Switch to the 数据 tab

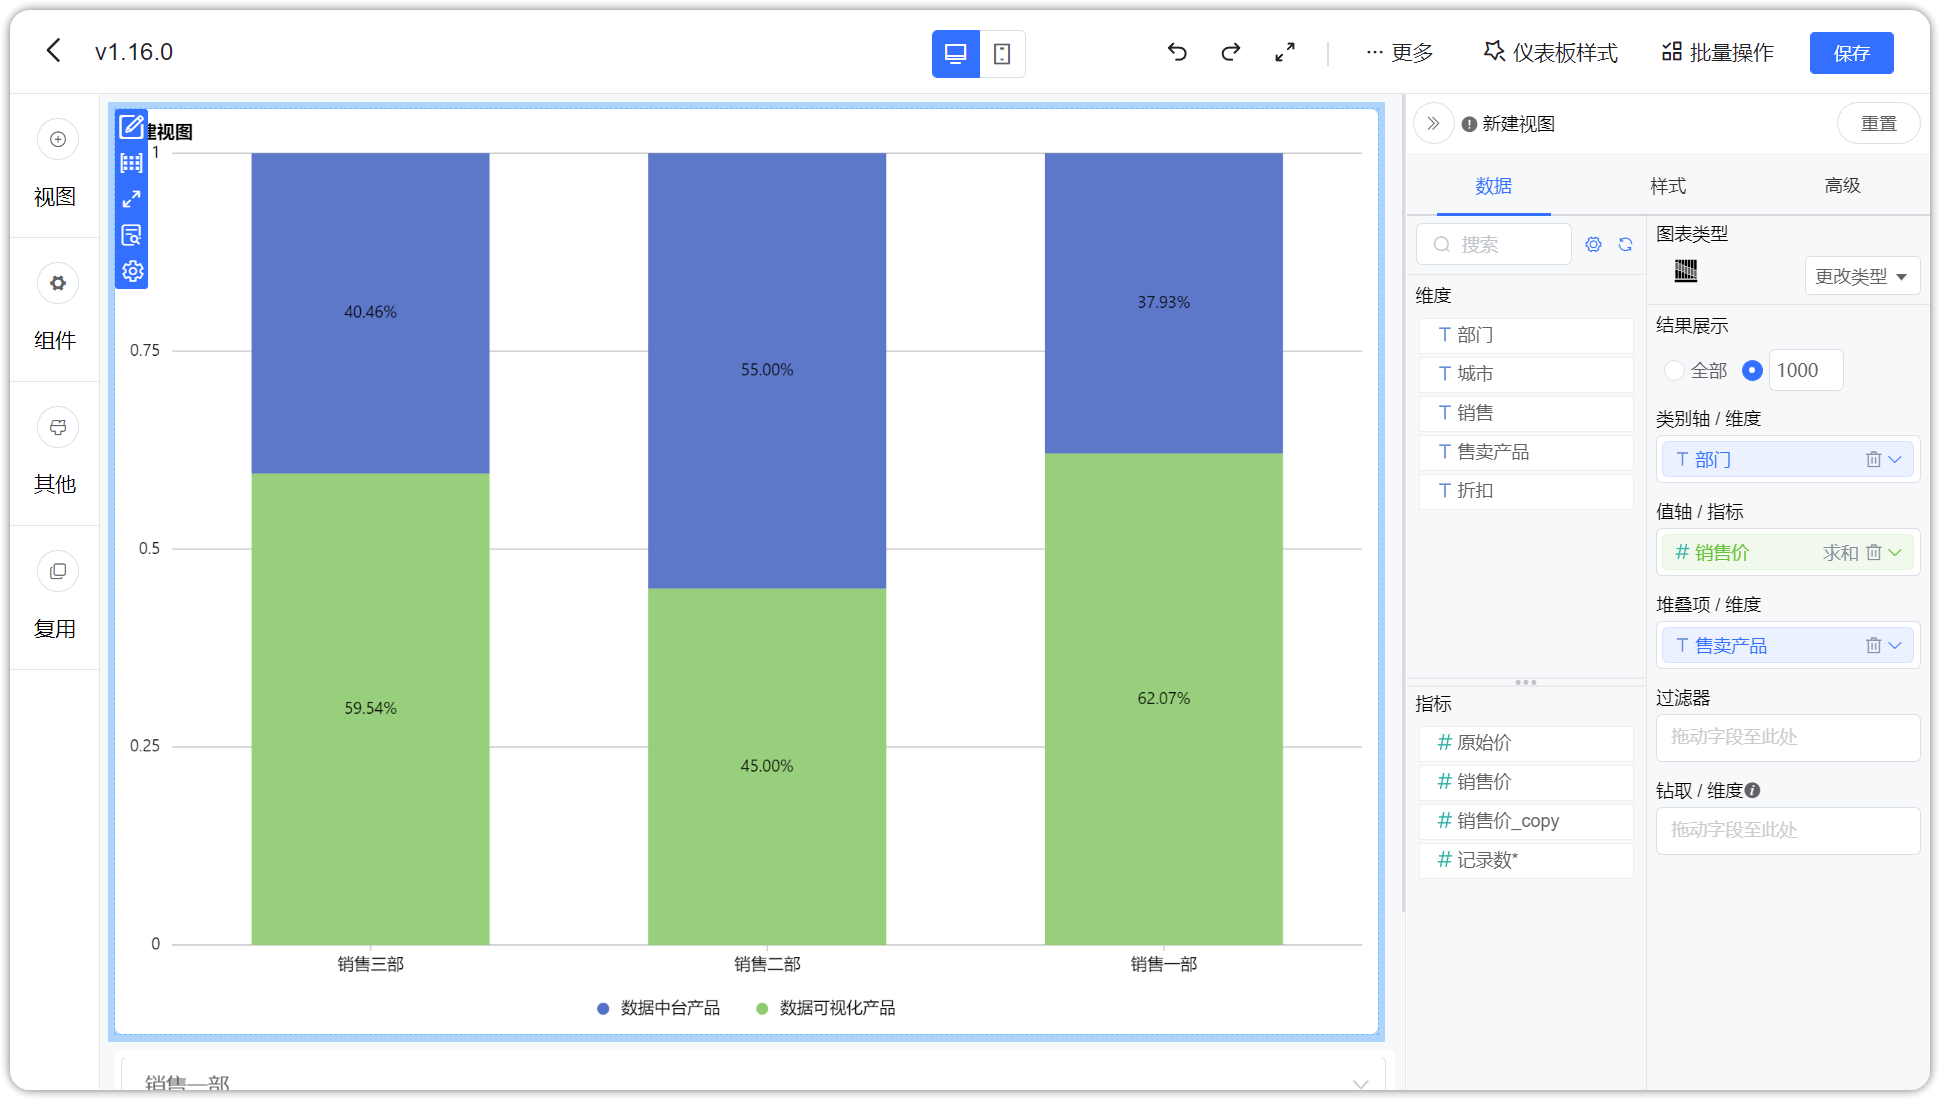(x=1493, y=186)
